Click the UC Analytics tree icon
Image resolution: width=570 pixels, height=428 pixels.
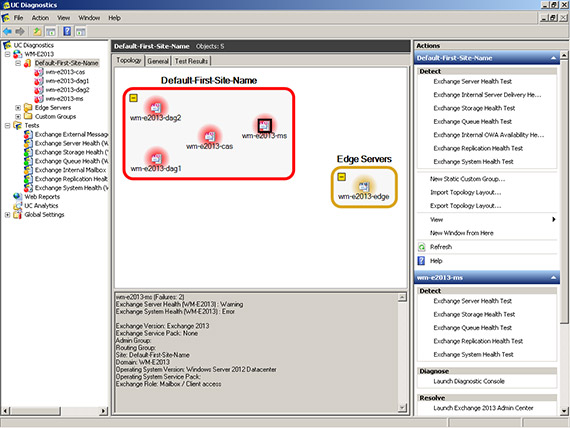(17, 206)
